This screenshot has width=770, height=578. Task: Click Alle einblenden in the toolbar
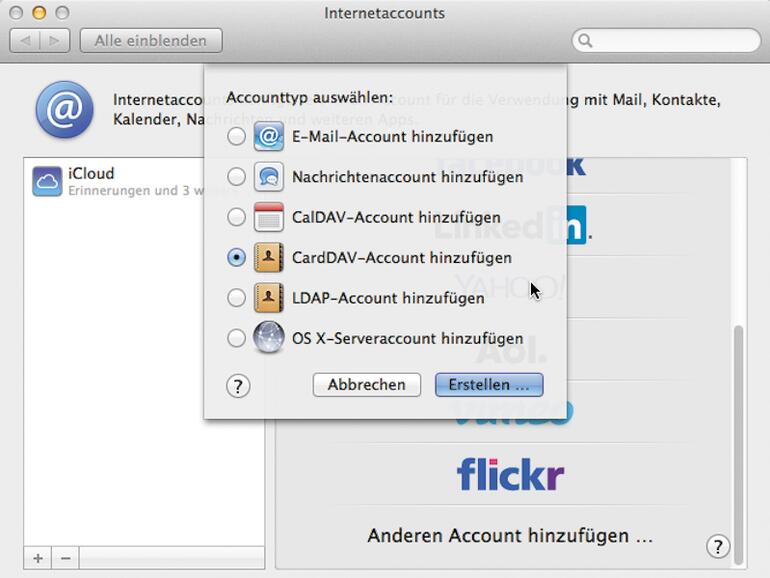click(151, 41)
